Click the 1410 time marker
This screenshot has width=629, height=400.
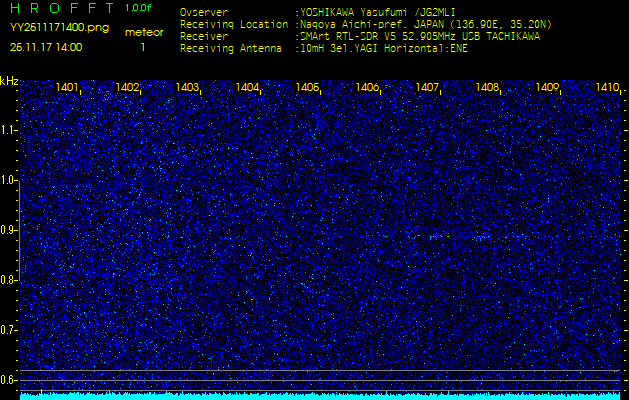(607, 87)
